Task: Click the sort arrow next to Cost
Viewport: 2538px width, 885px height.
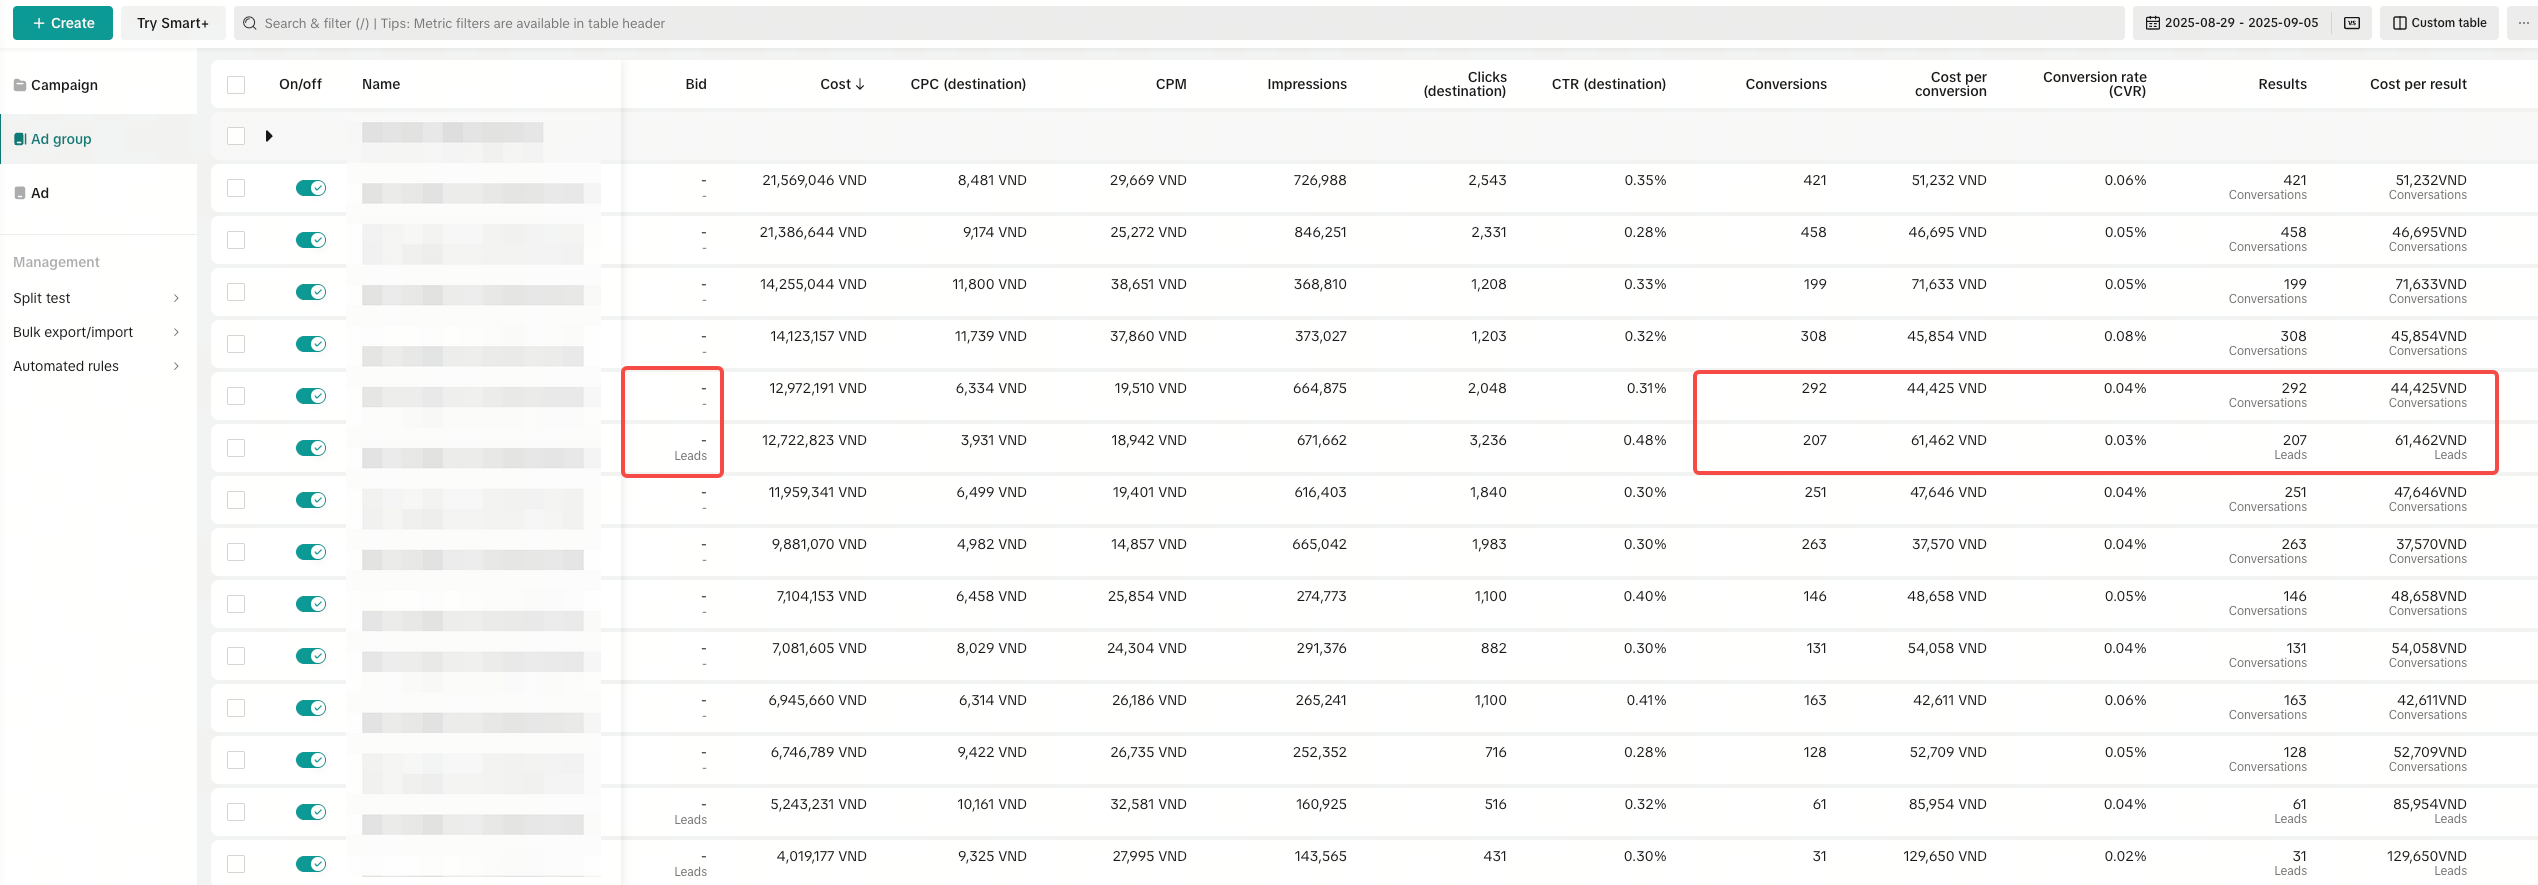Action: [860, 85]
